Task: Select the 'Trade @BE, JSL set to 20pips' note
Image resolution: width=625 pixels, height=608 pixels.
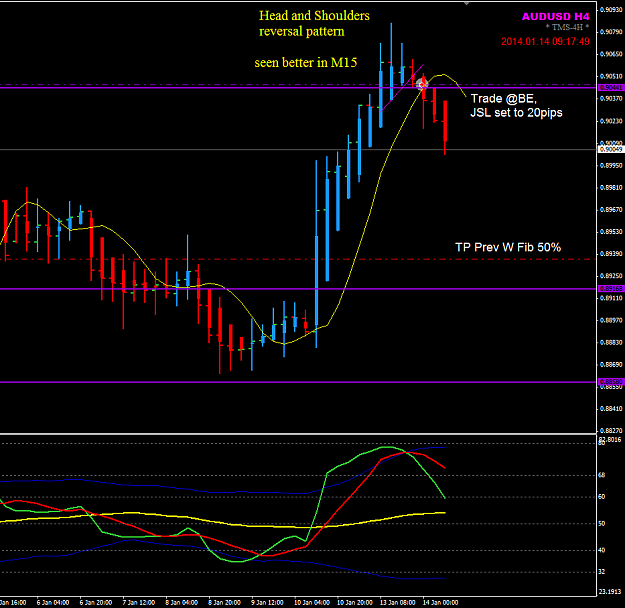Action: tap(516, 106)
